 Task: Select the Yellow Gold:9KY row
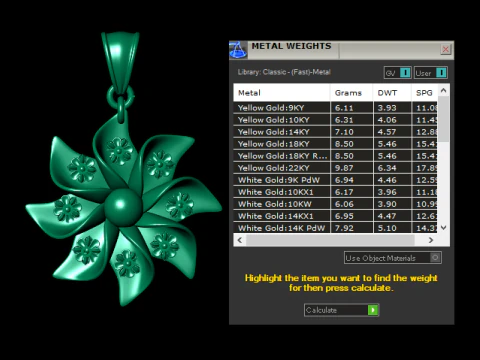tap(335, 108)
